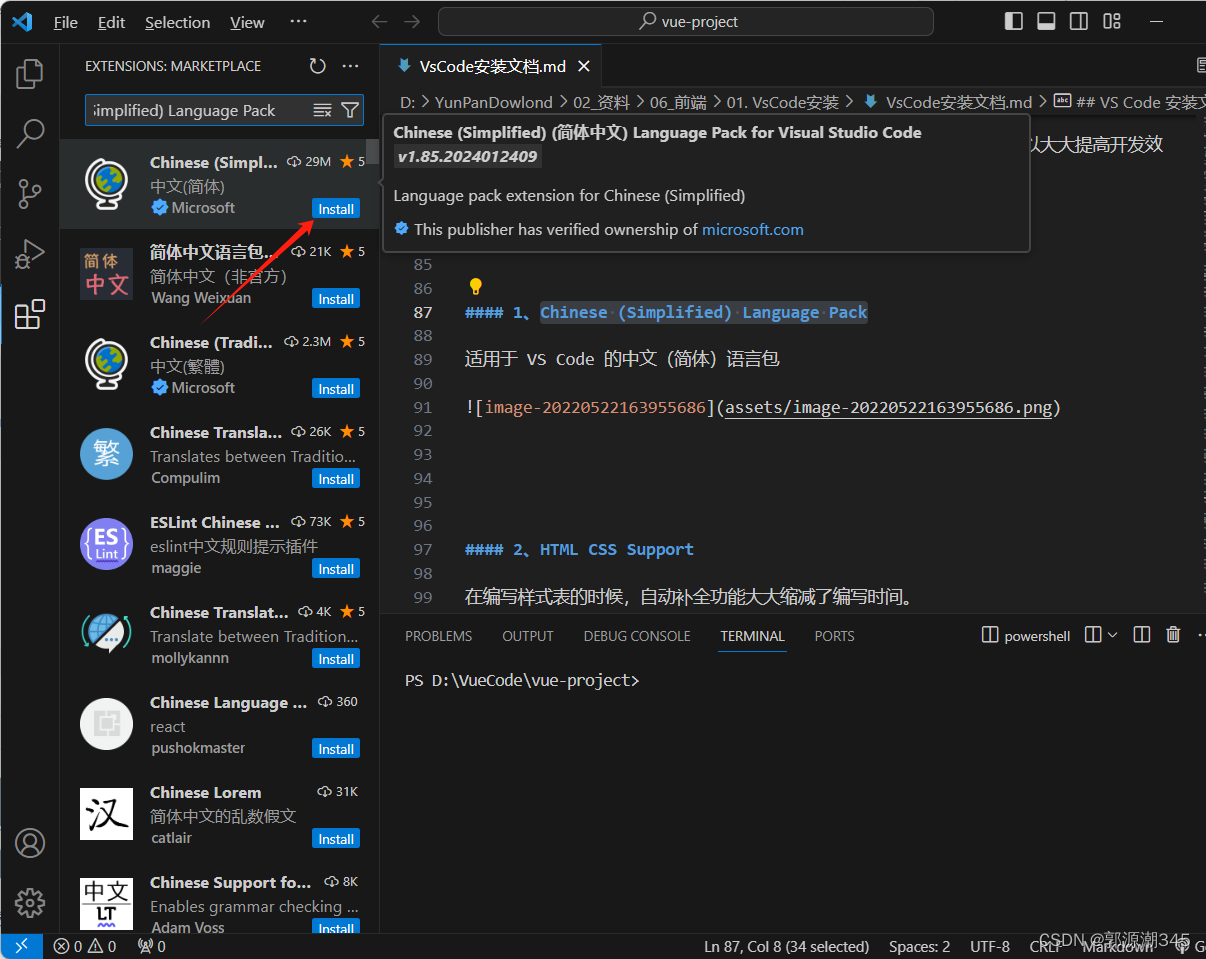
Task: Clear extensions search results icon
Action: pyautogui.click(x=322, y=110)
